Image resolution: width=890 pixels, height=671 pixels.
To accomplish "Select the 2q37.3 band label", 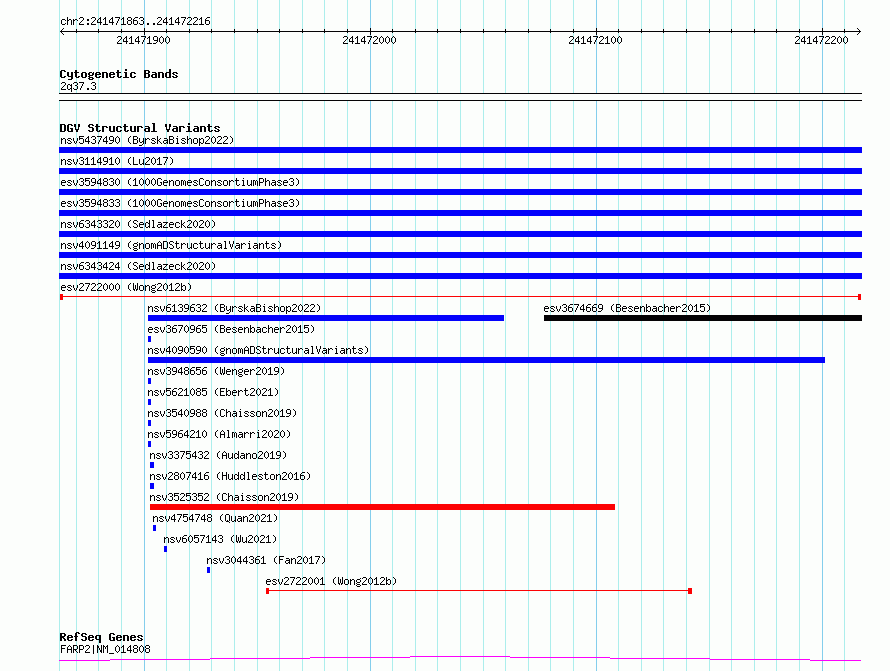I will pos(78,87).
